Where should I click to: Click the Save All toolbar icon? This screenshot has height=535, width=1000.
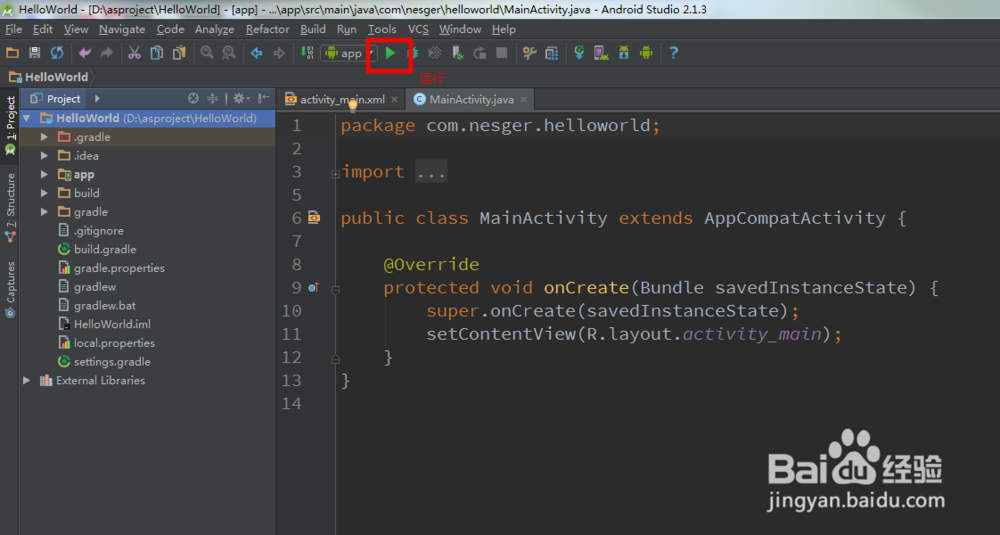coord(34,53)
